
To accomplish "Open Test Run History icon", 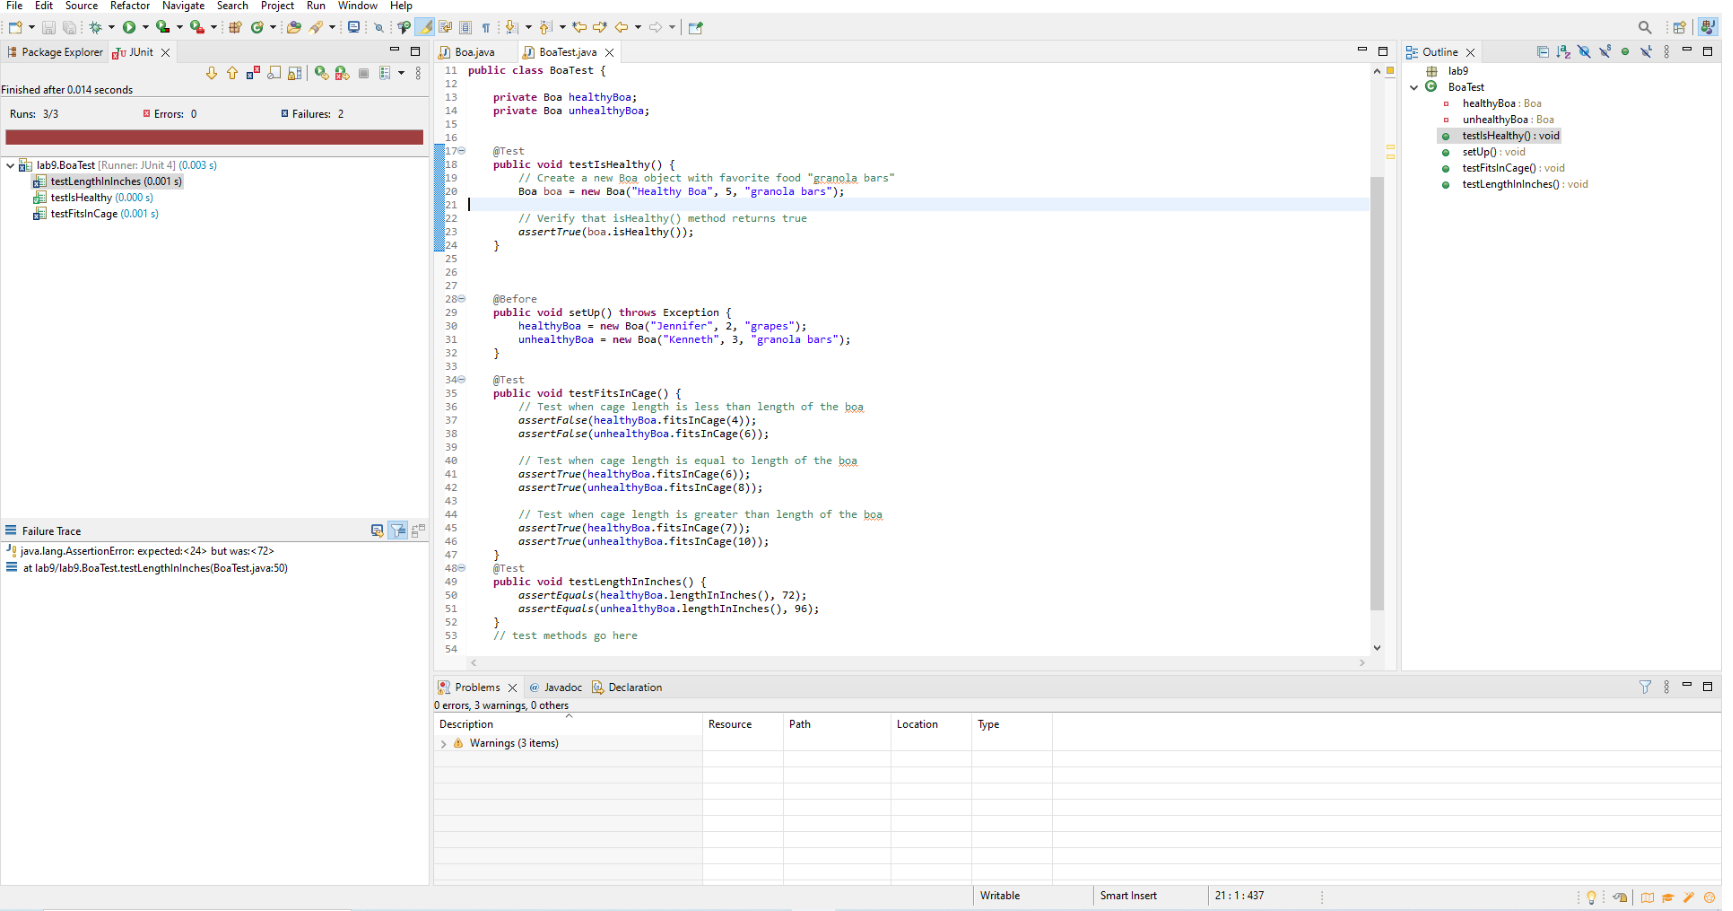I will point(384,73).
